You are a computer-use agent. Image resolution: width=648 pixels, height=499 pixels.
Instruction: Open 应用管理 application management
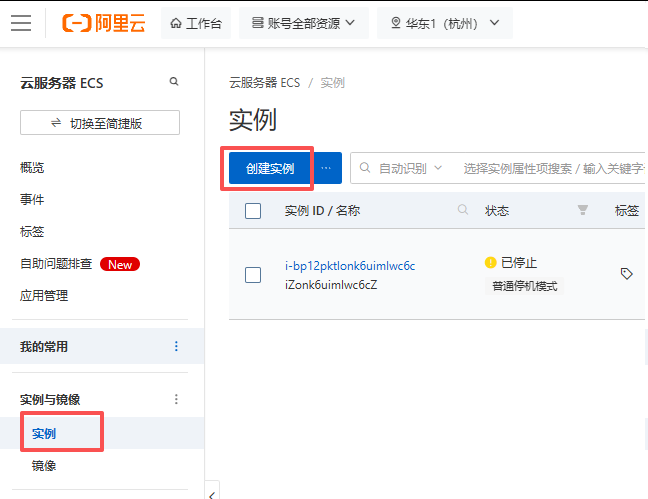[44, 296]
